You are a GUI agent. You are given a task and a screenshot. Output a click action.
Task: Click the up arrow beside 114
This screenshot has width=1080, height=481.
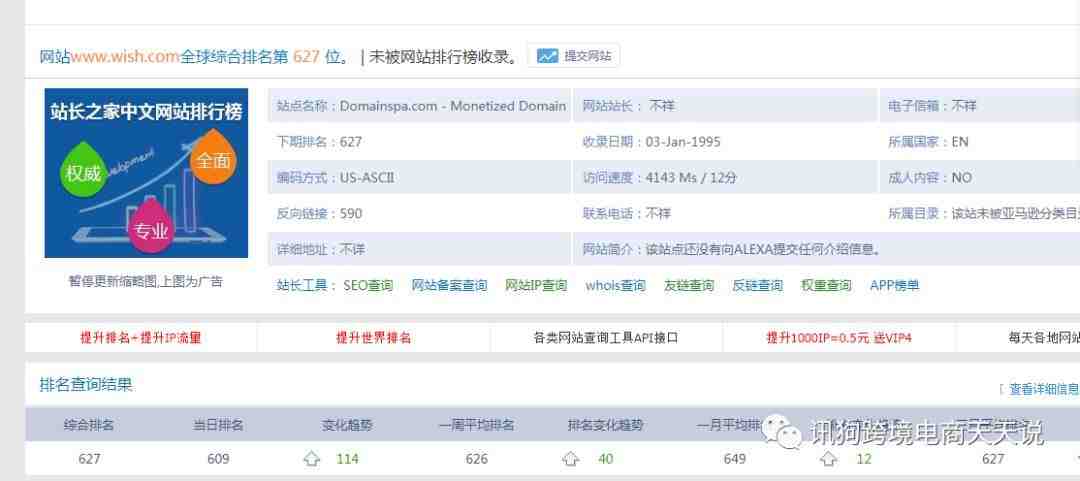tap(312, 459)
